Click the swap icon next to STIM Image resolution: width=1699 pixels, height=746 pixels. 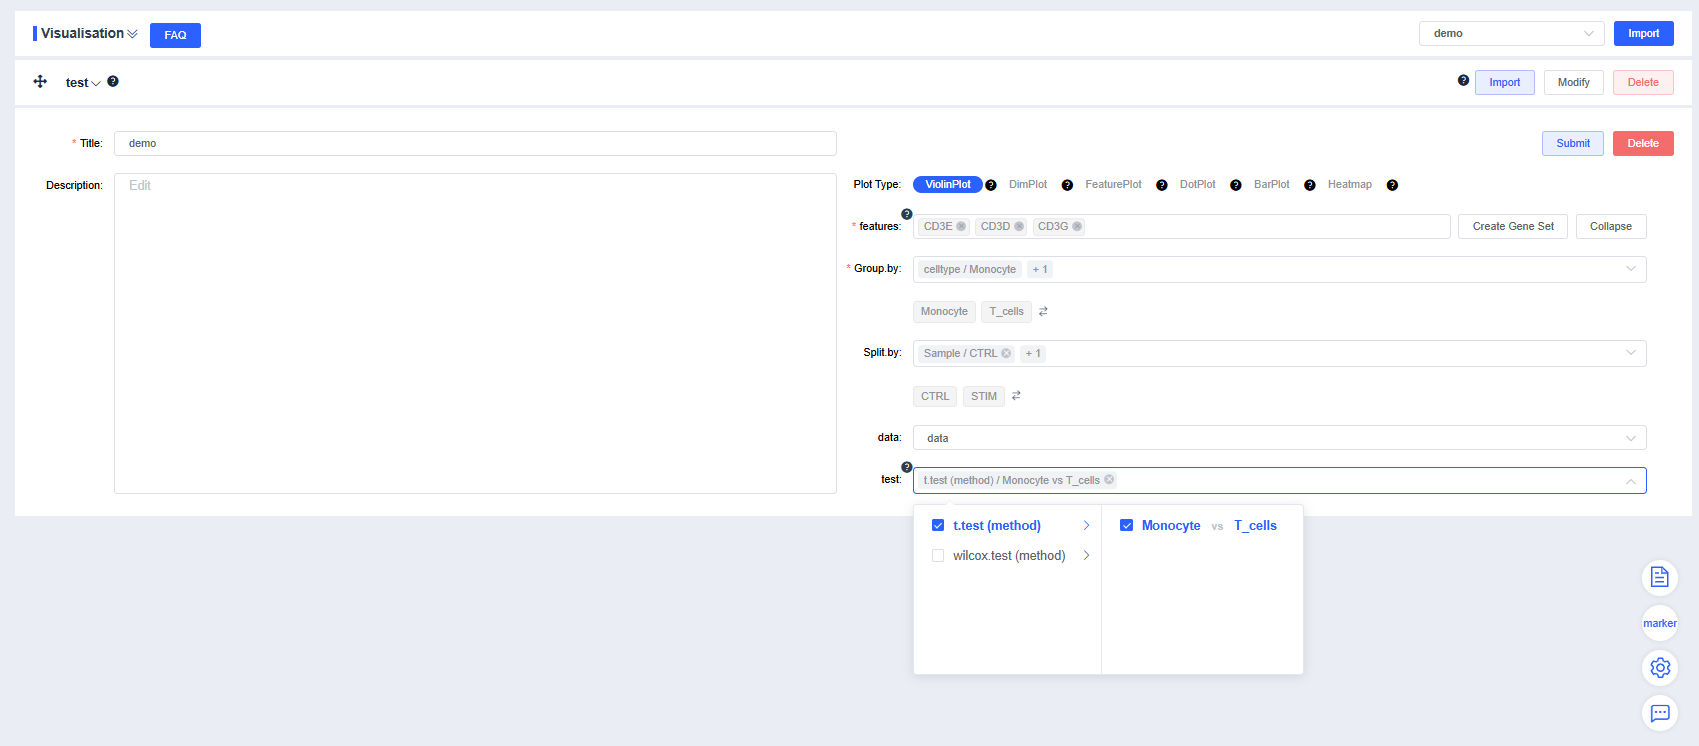tap(1016, 396)
